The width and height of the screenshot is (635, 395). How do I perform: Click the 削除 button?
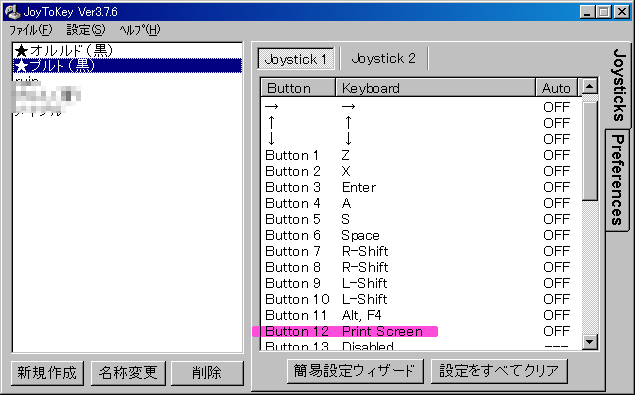(x=207, y=373)
